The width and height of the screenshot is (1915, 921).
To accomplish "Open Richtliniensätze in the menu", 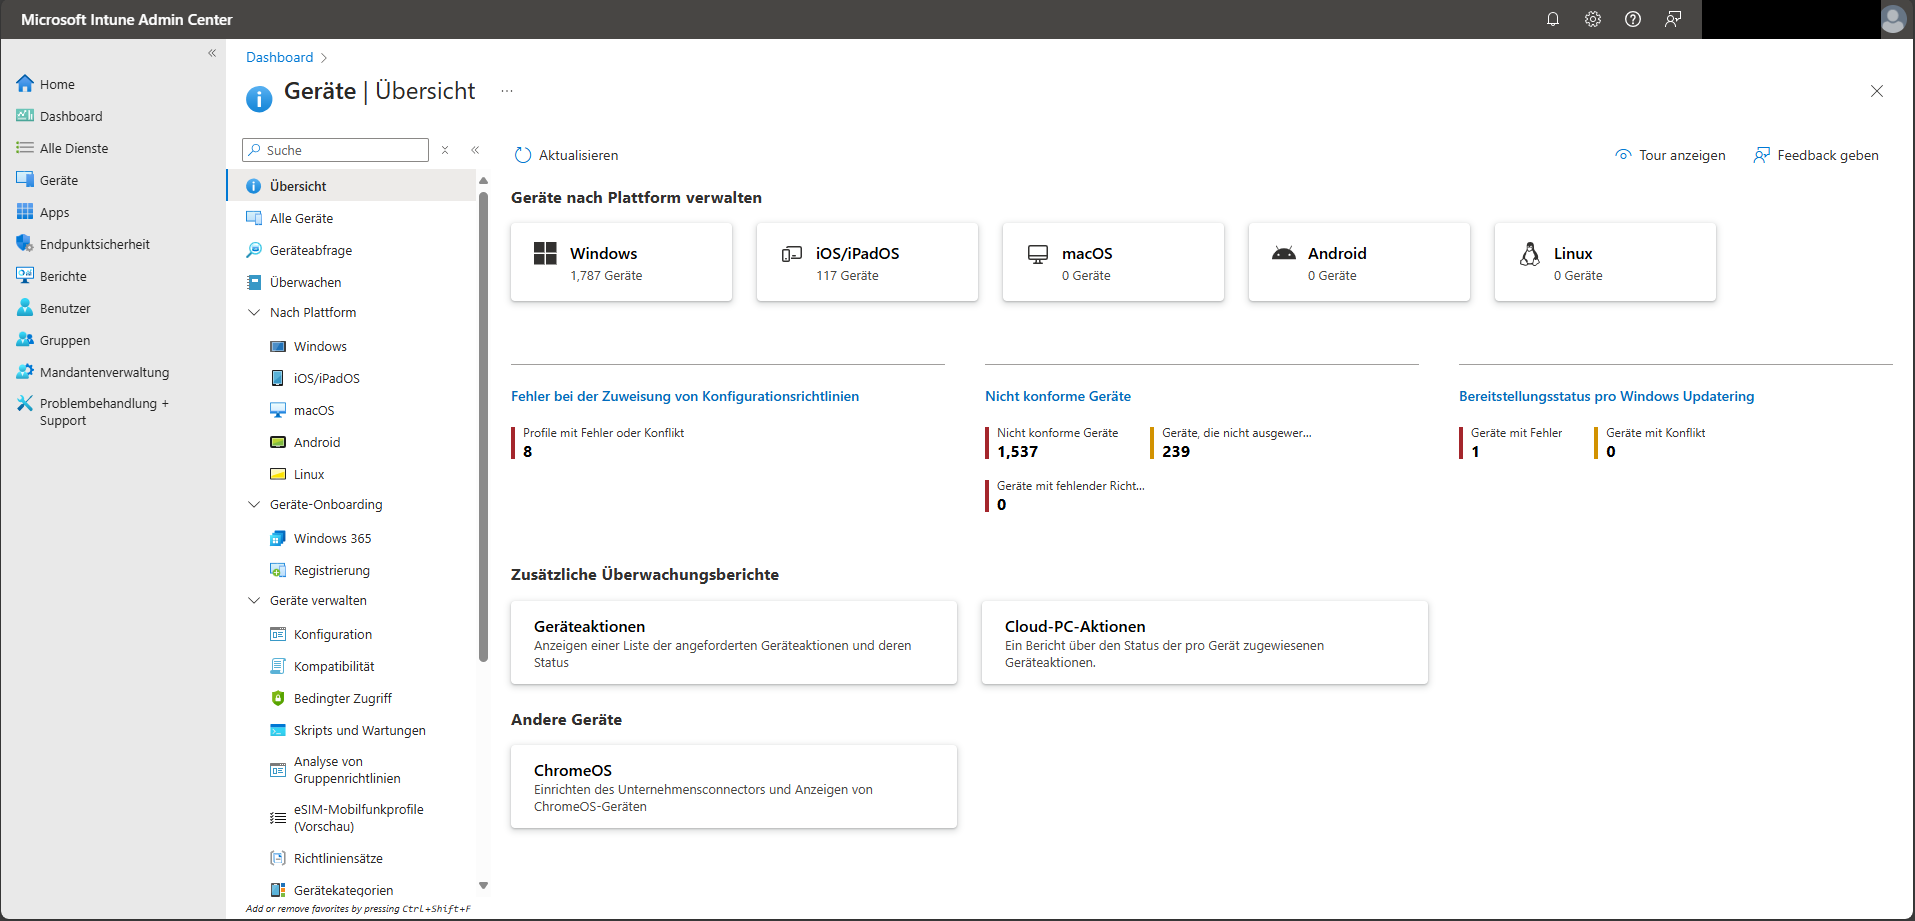I will point(338,858).
